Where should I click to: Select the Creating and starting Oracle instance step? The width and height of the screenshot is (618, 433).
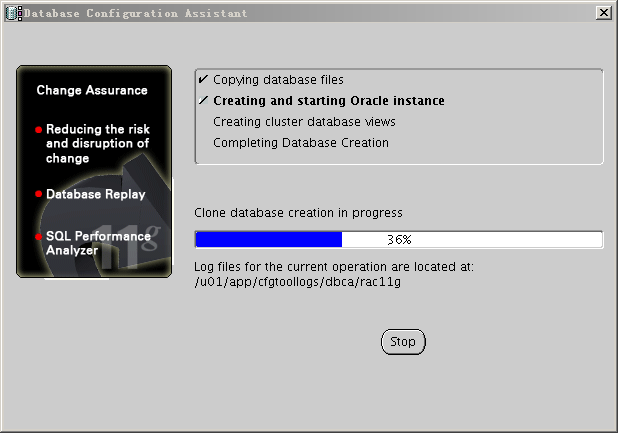coord(329,101)
